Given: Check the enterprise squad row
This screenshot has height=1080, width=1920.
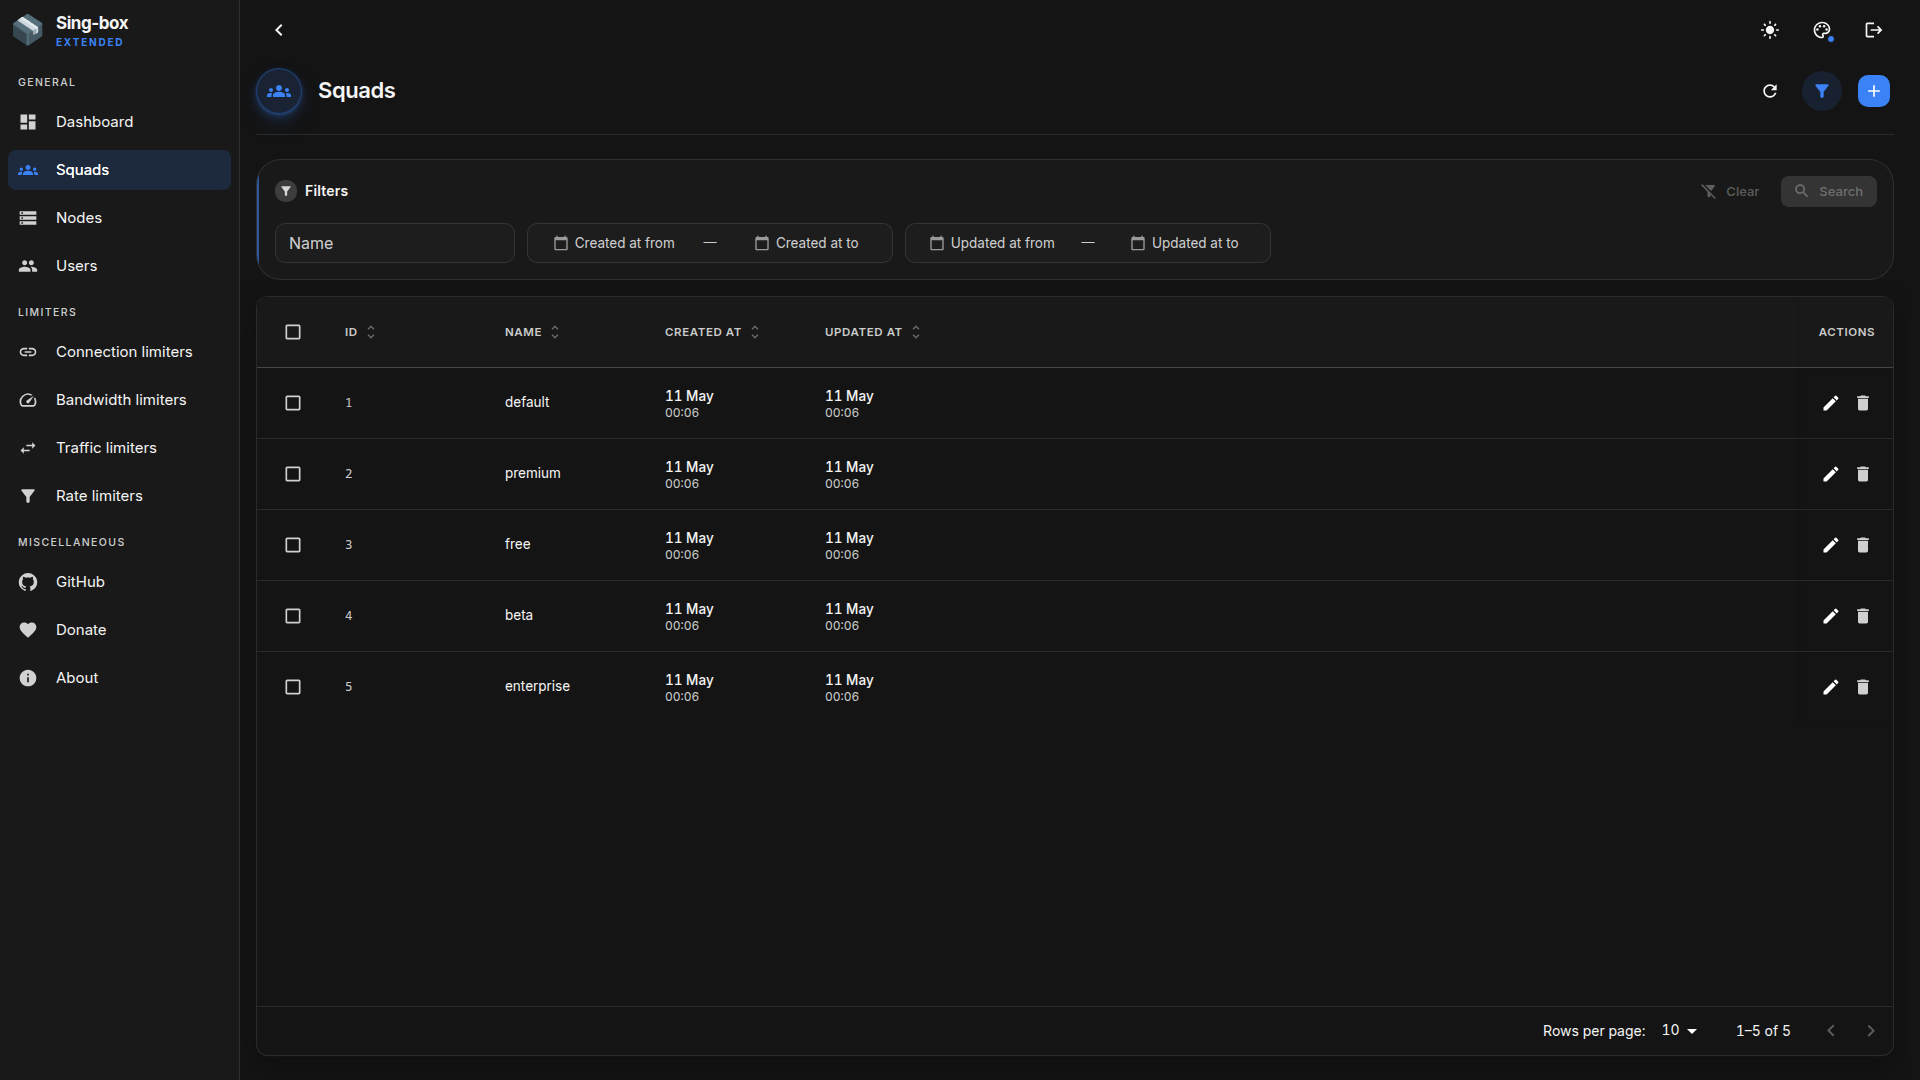Looking at the screenshot, I should [x=293, y=687].
